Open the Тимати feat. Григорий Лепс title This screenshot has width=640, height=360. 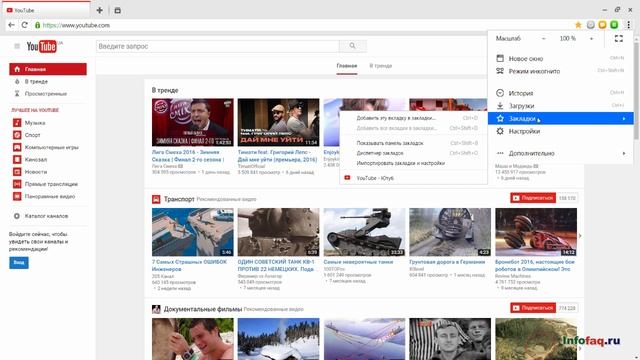click(277, 156)
